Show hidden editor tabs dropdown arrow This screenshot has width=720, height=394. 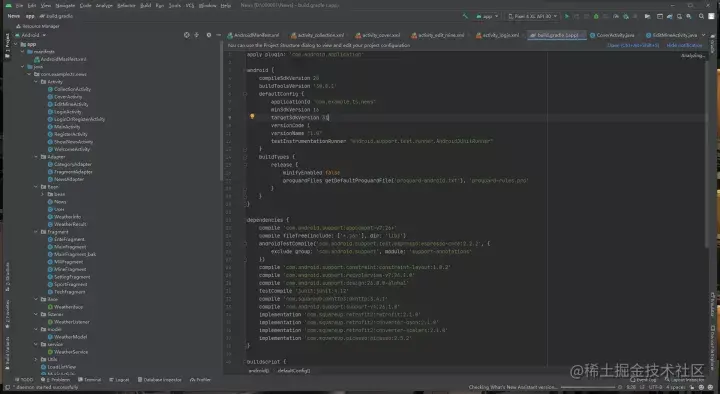pyautogui.click(x=703, y=35)
